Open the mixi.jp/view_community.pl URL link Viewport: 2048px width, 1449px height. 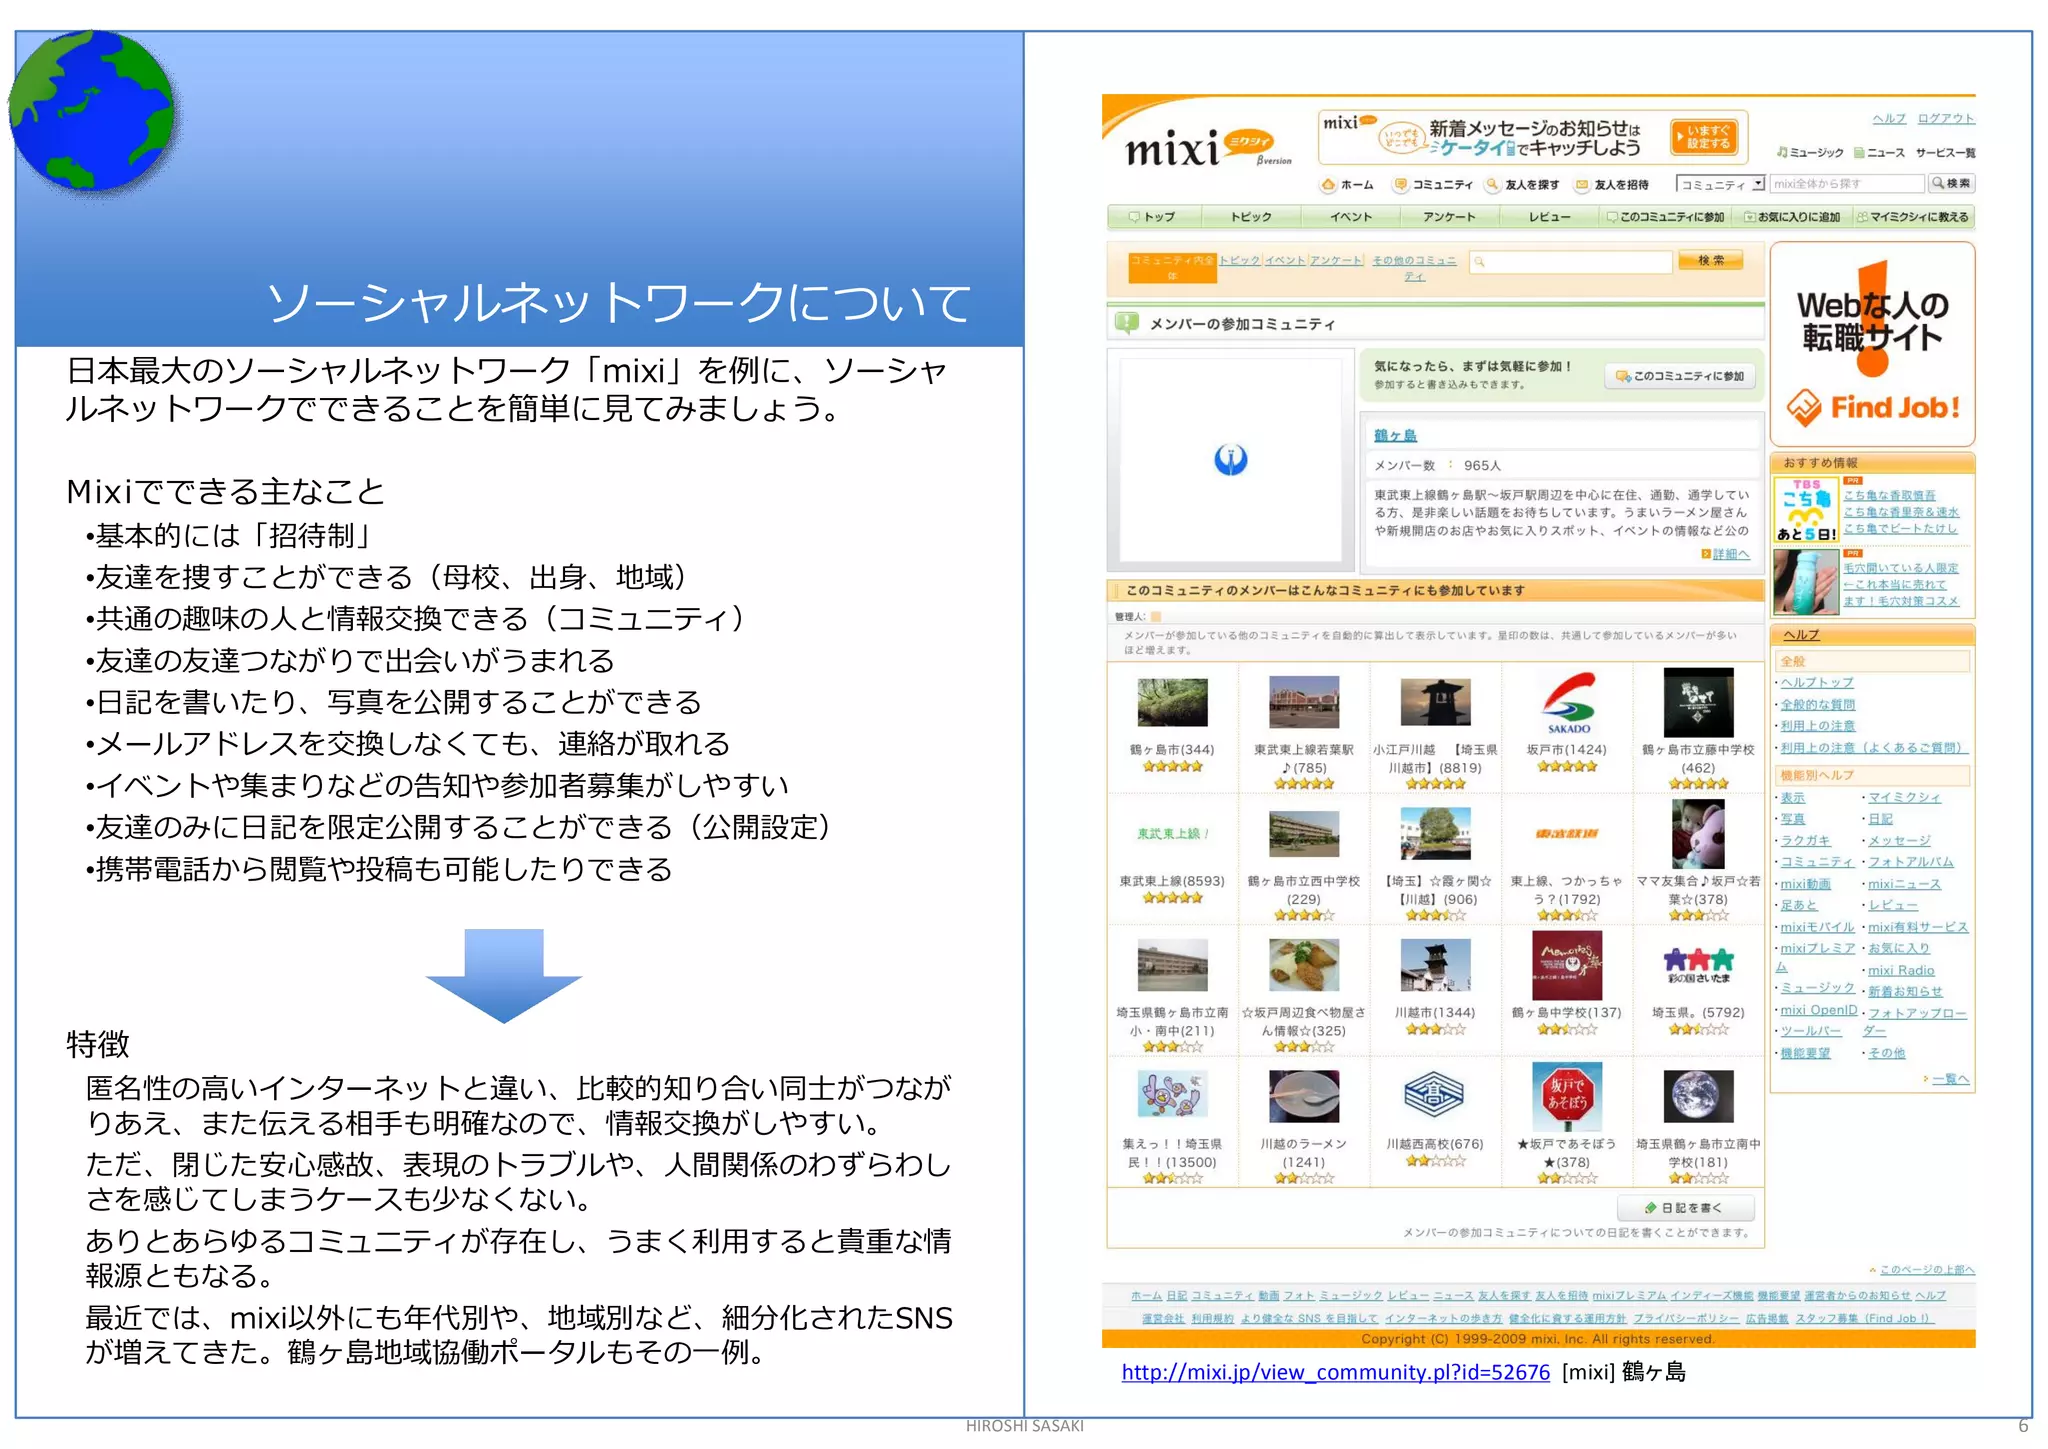coord(1335,1373)
